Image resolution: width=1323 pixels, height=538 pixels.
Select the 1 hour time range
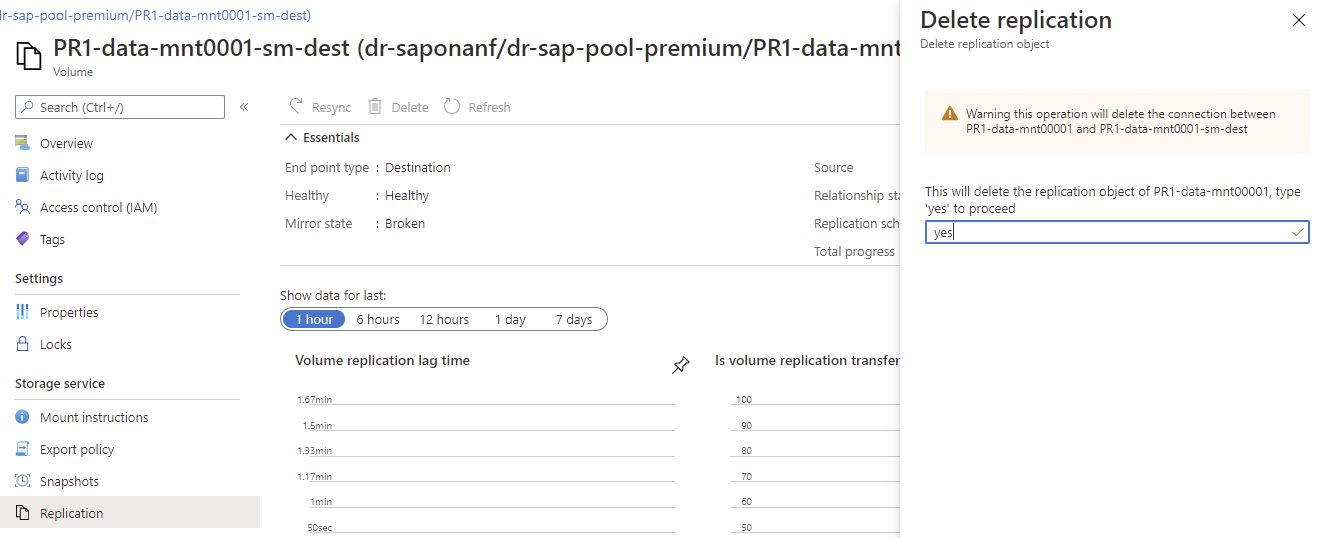tap(314, 319)
